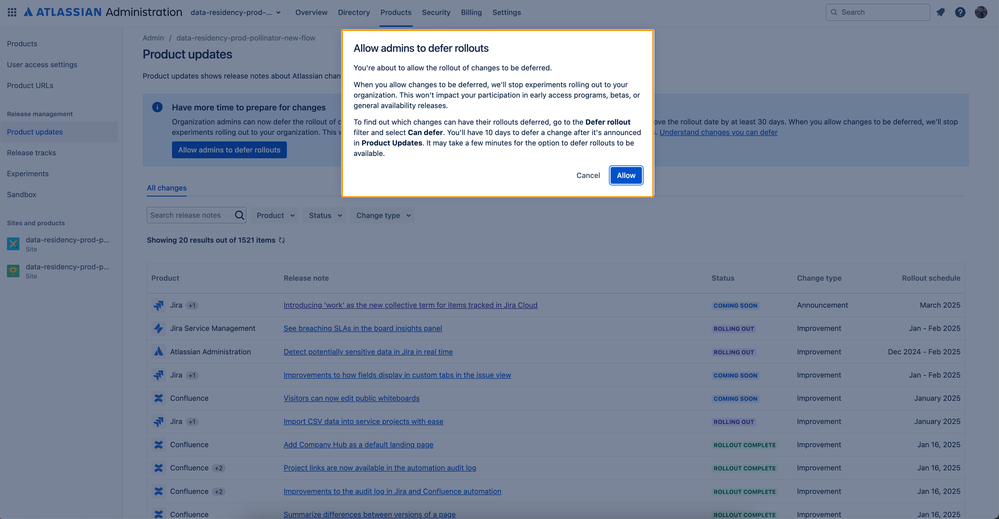Click the top Search field
999x519 pixels.
pyautogui.click(x=877, y=12)
